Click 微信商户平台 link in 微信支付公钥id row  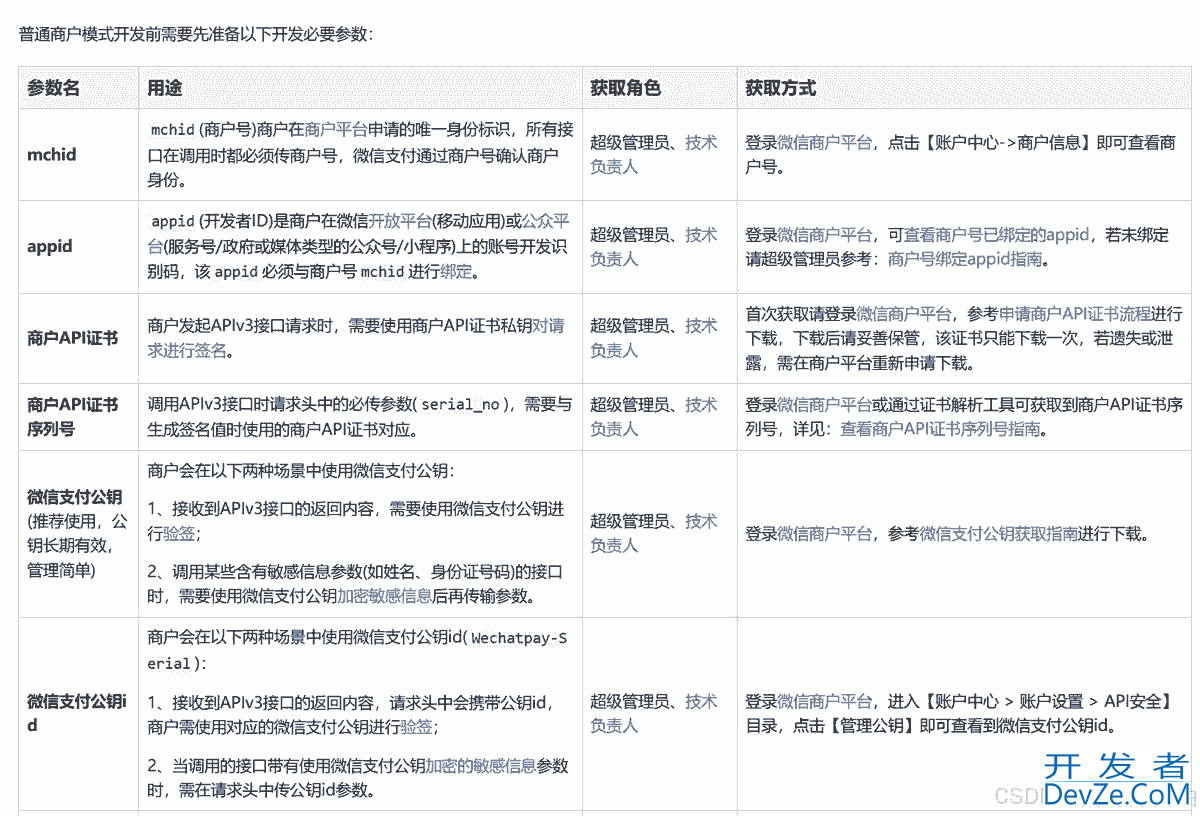824,702
